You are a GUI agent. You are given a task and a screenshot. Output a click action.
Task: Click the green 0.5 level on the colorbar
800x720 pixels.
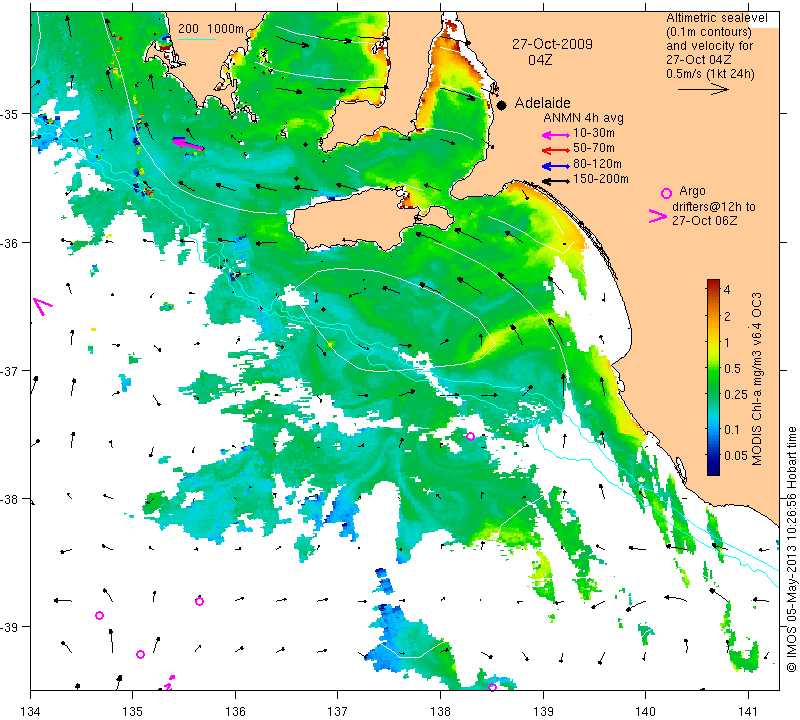(713, 368)
